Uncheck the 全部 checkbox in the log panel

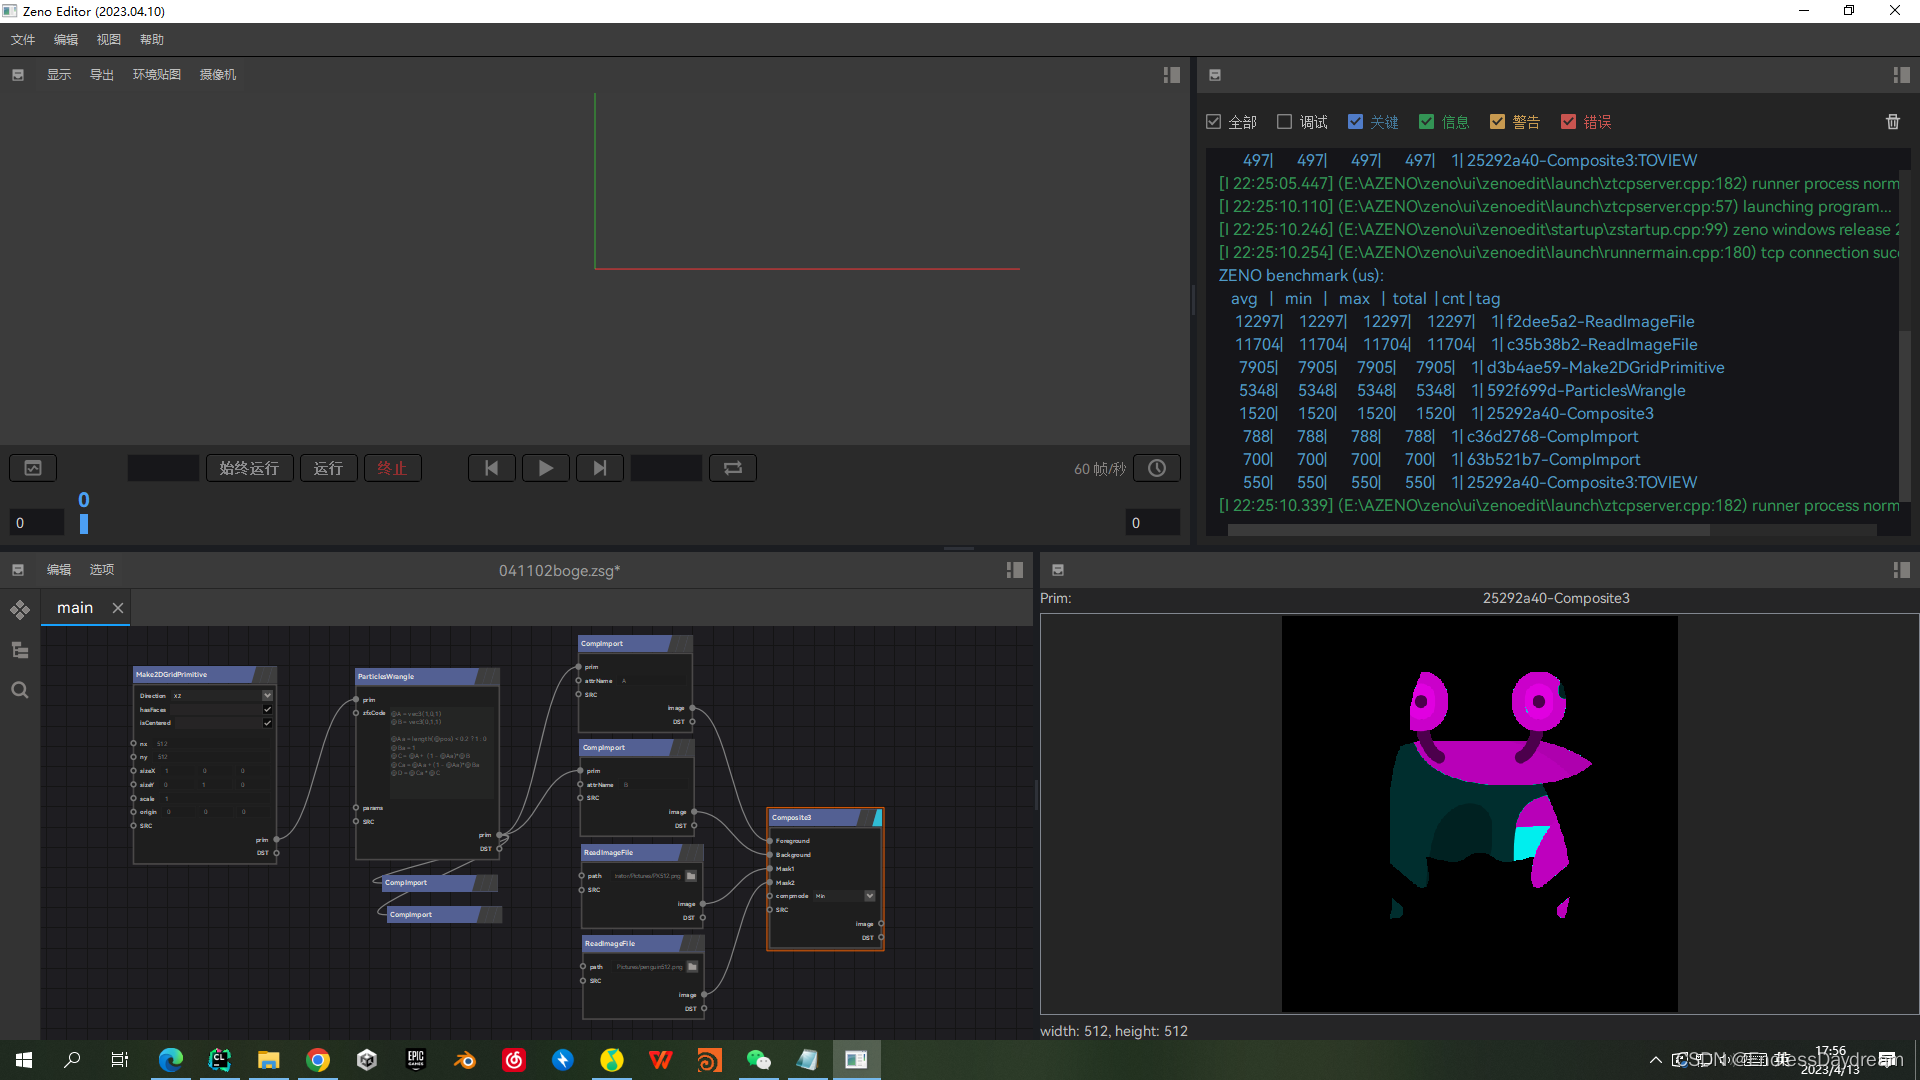point(1214,121)
